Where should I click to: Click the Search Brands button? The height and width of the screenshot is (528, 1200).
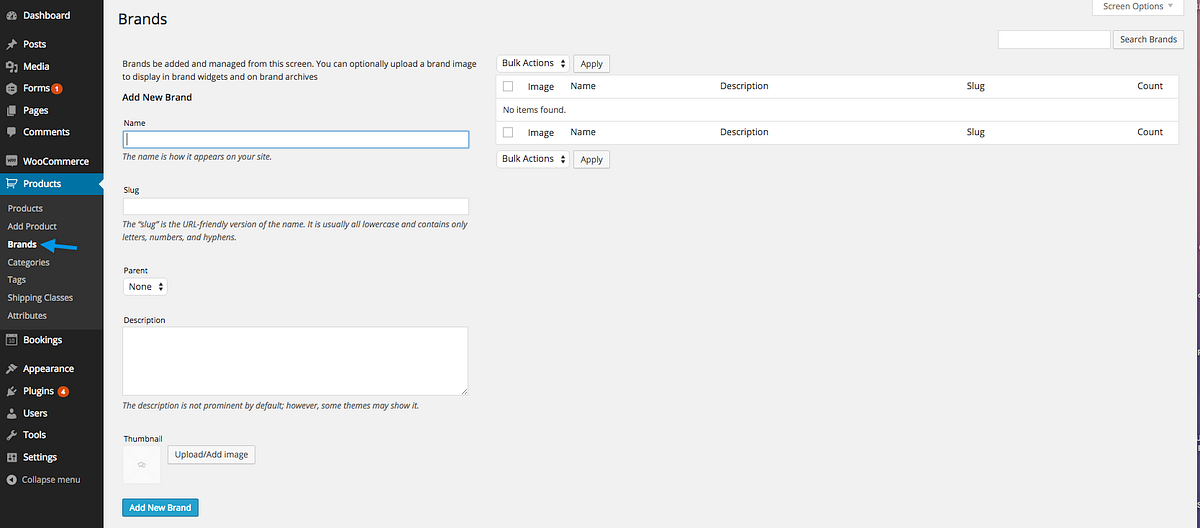pos(1148,40)
